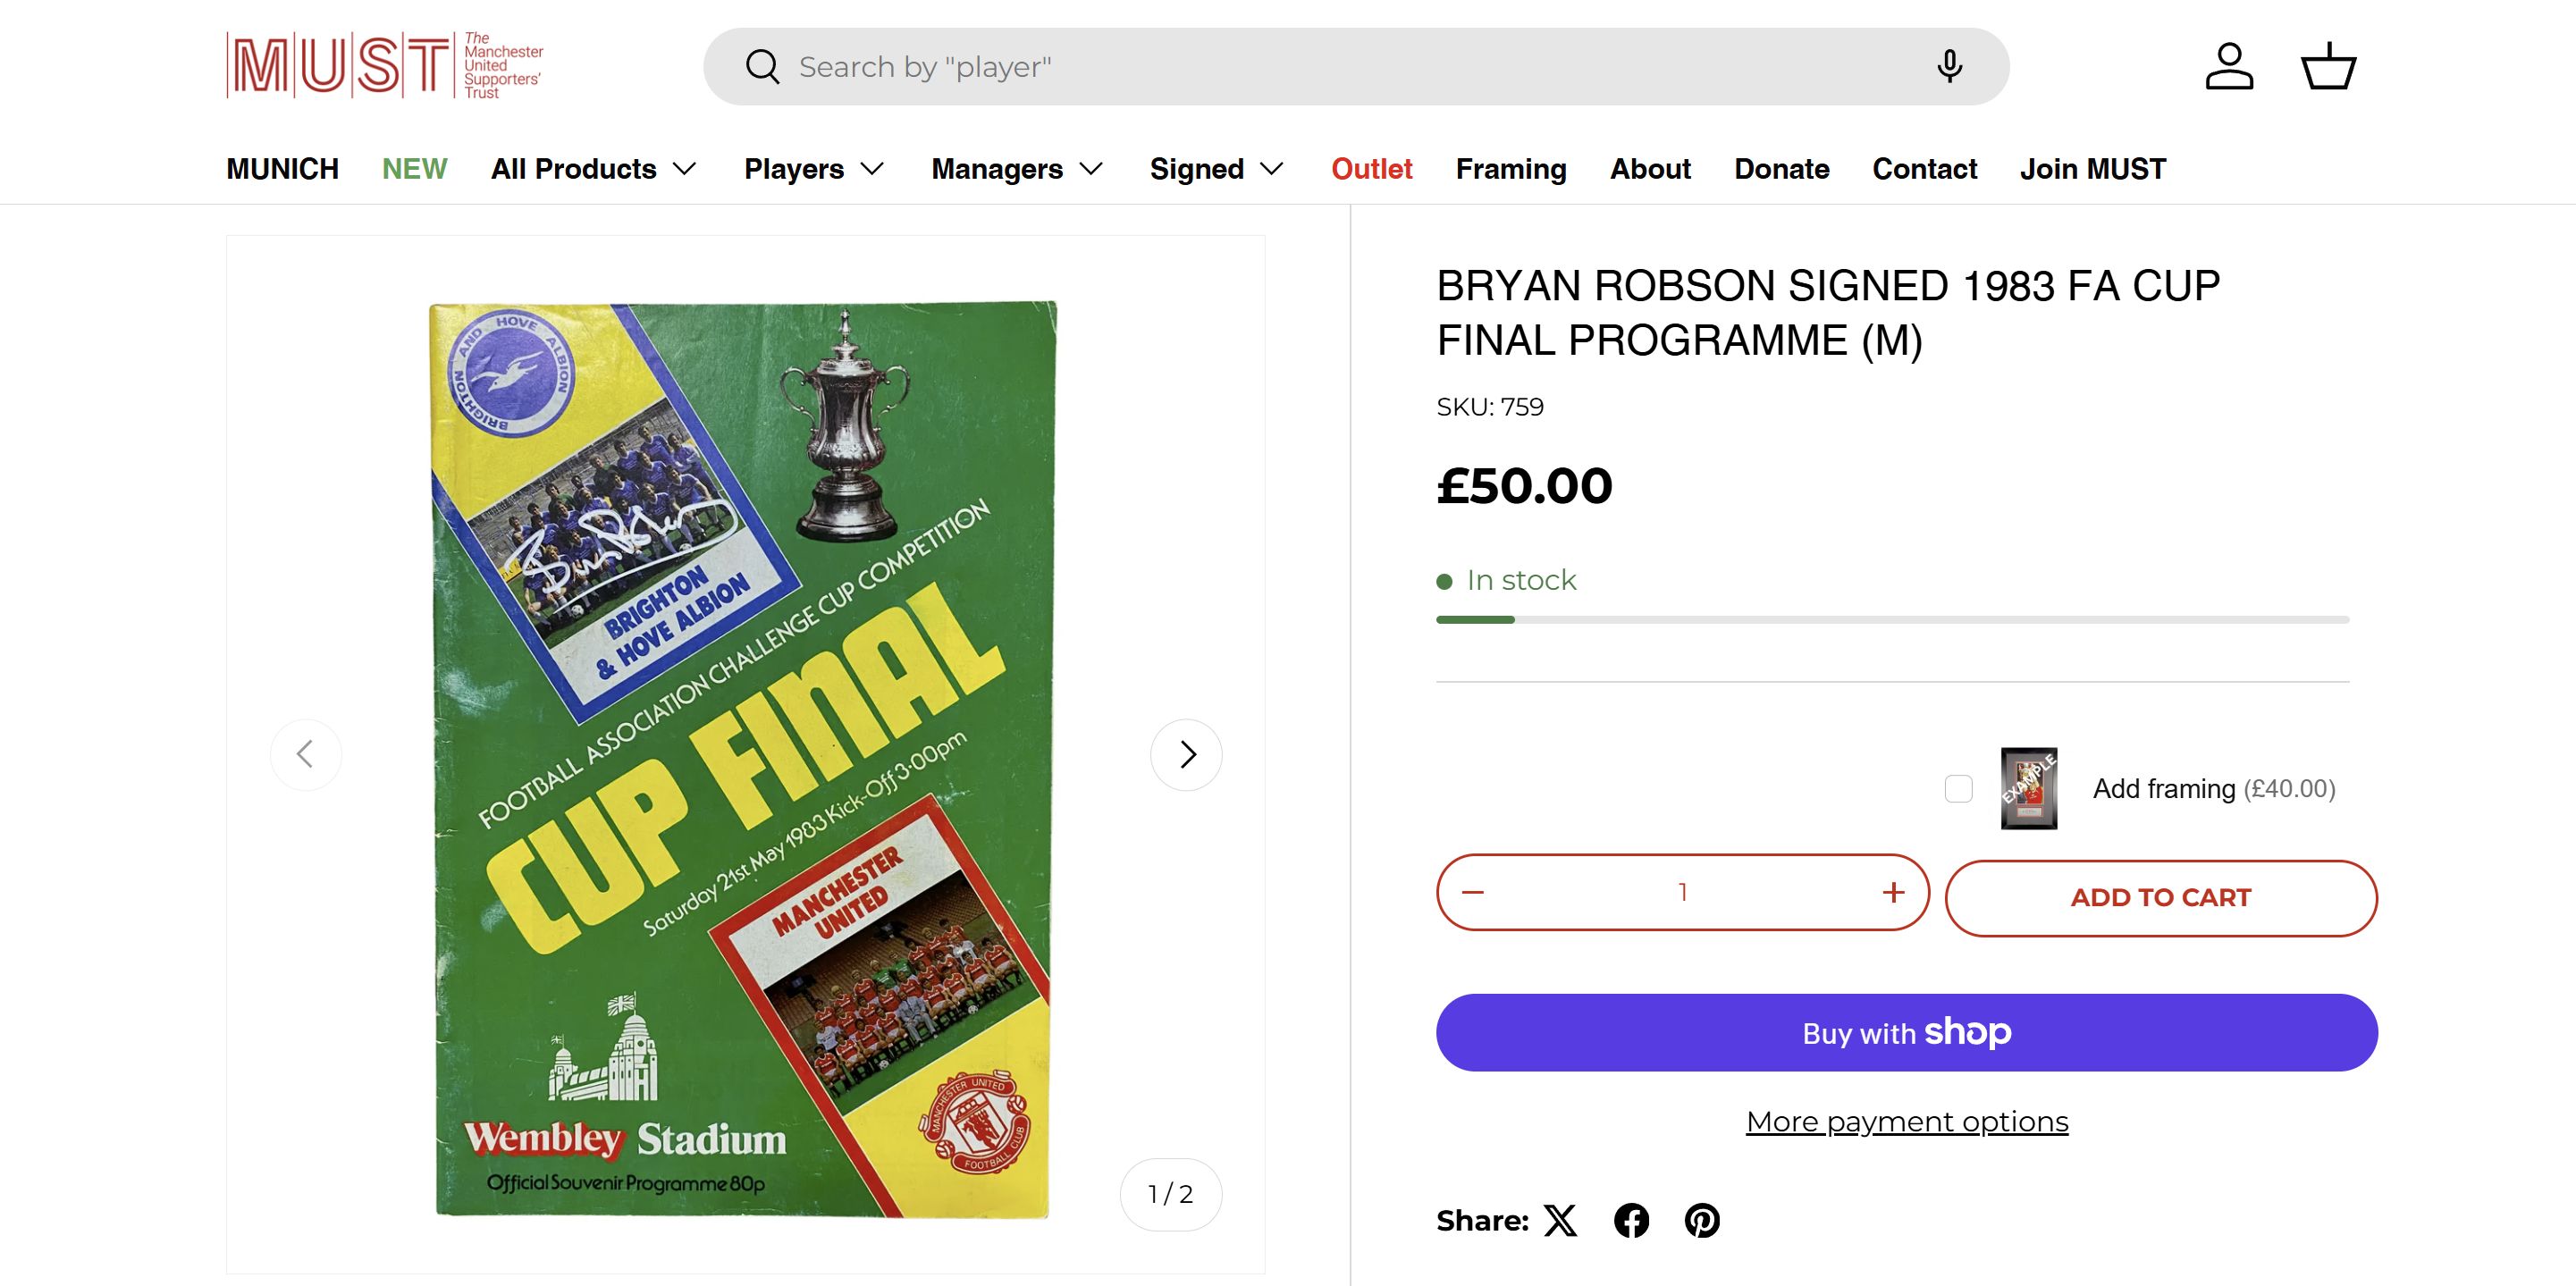2576x1286 pixels.
Task: Open the Outlet menu item
Action: coord(1371,169)
